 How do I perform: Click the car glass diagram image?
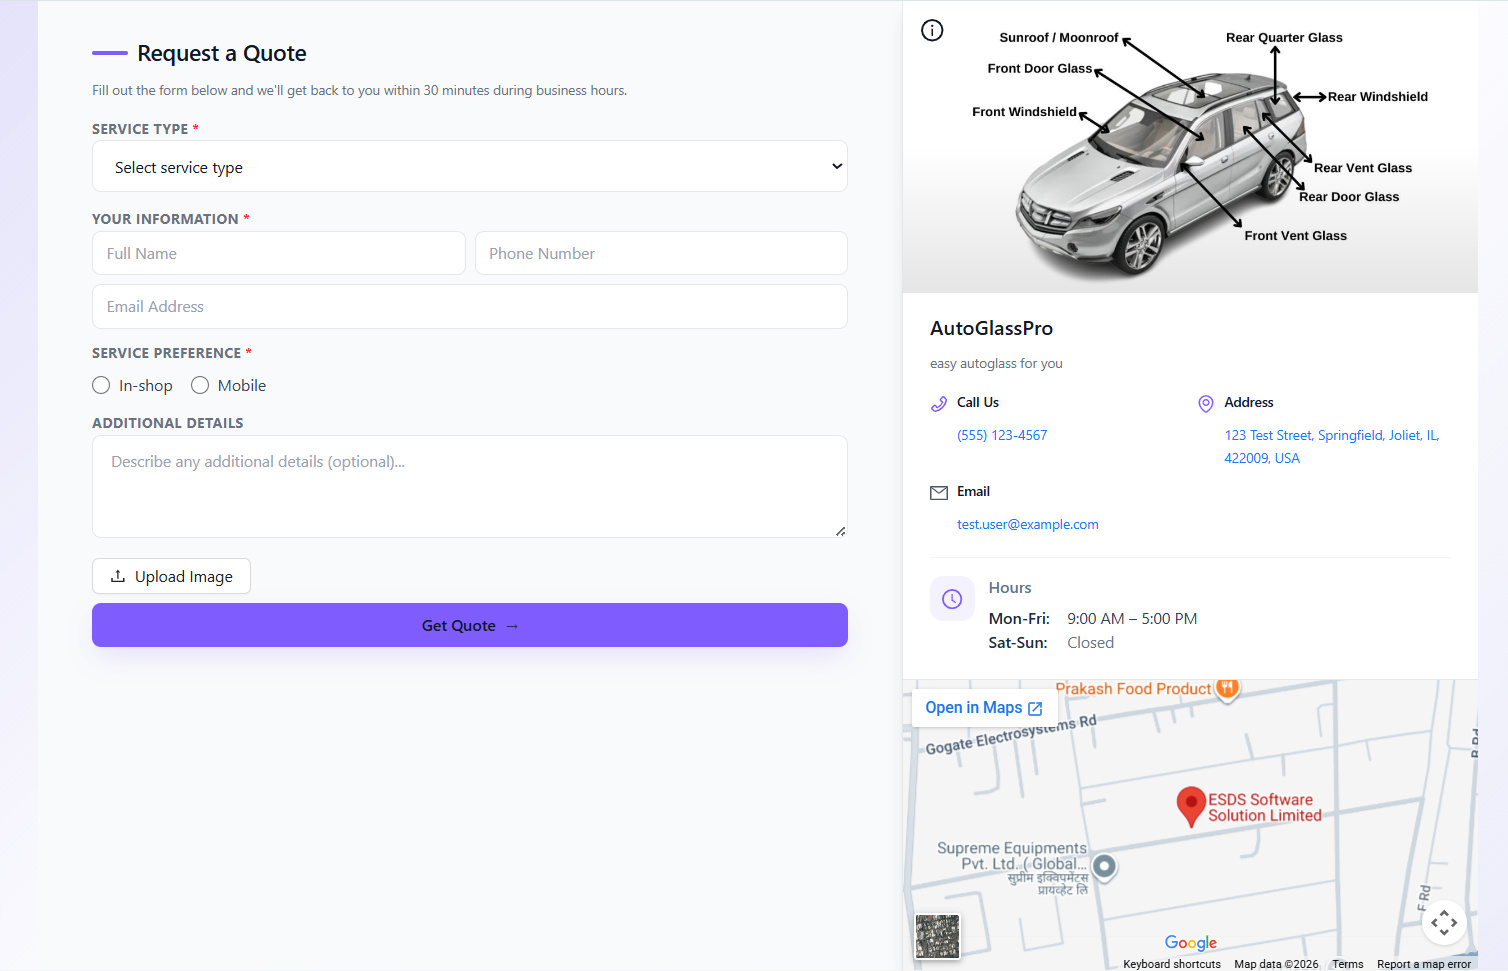[x=1190, y=147]
